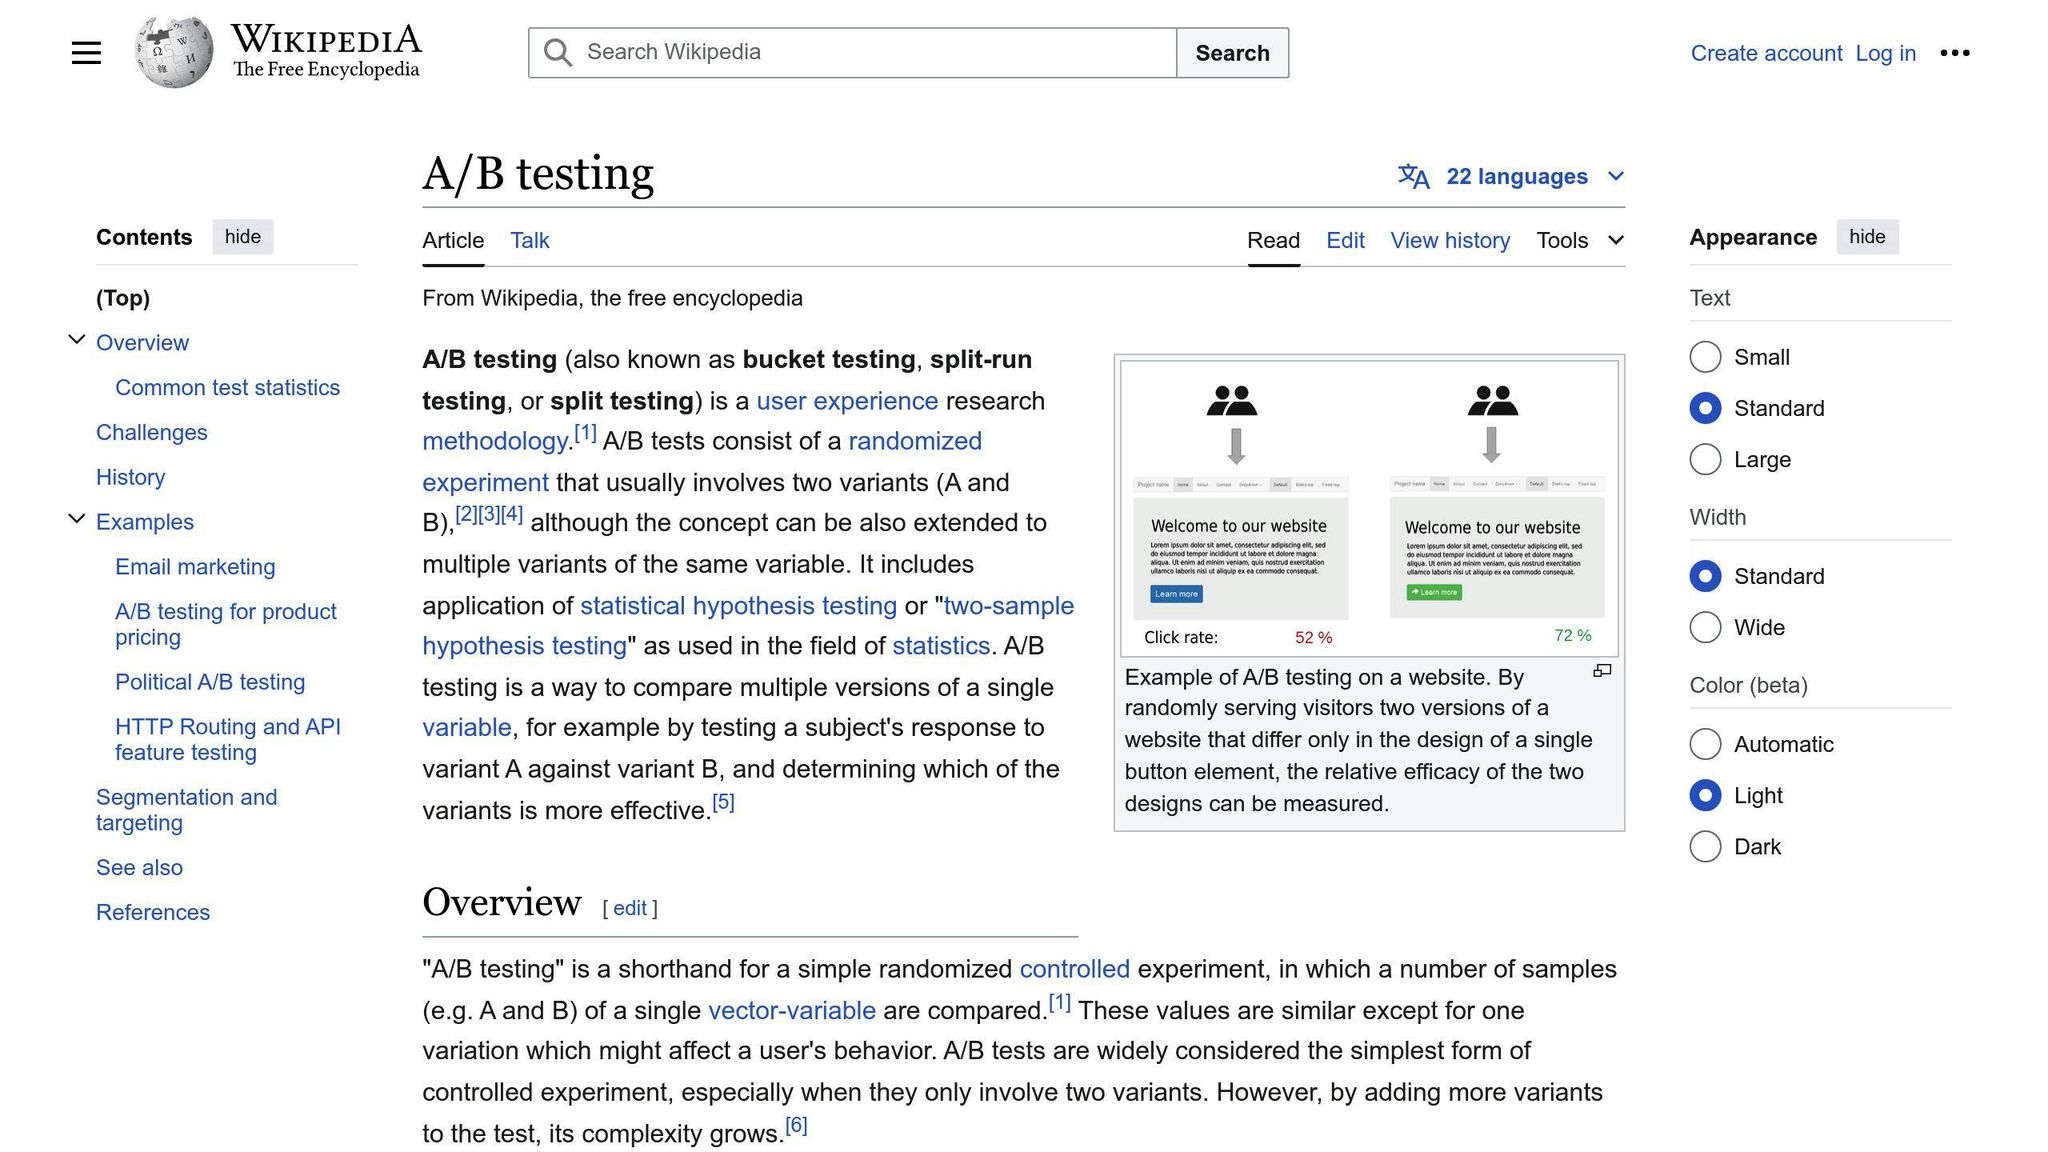Image resolution: width=2048 pixels, height=1152 pixels.
Task: Click the Create account link
Action: (1766, 53)
